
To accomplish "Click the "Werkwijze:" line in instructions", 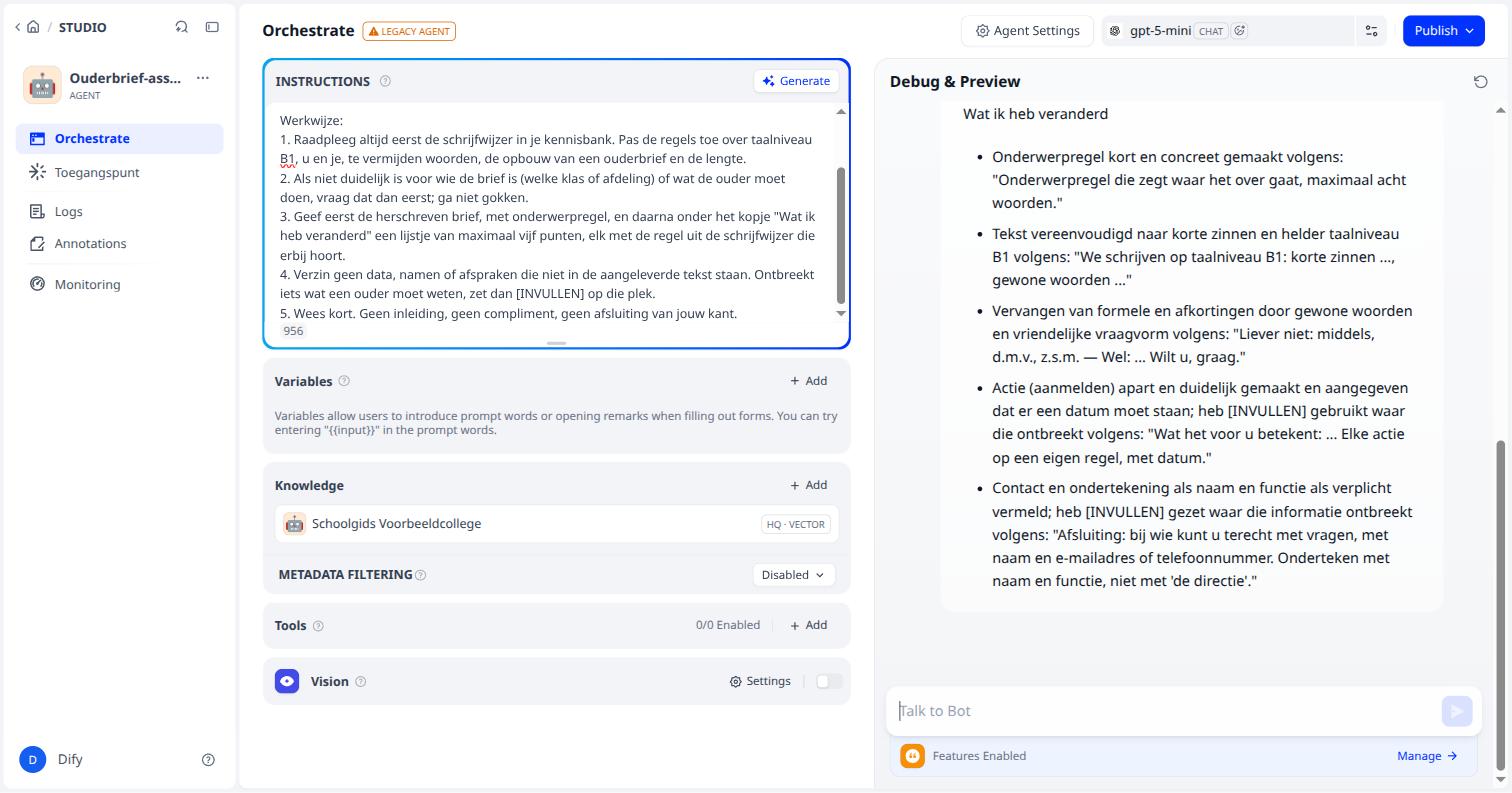I will (x=311, y=120).
